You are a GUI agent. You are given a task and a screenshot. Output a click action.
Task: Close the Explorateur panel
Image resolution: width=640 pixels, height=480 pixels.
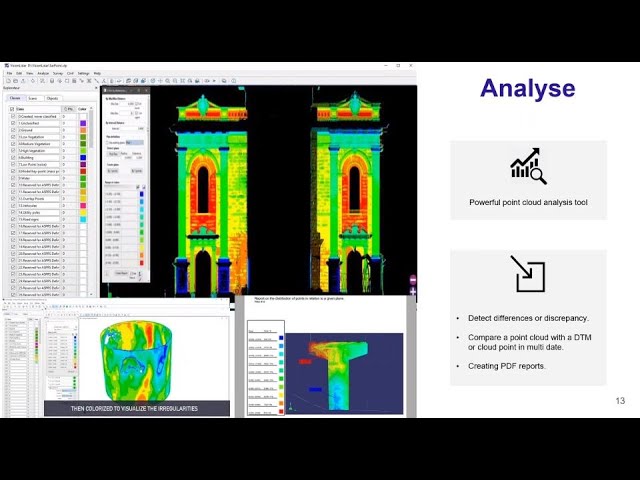click(96, 88)
